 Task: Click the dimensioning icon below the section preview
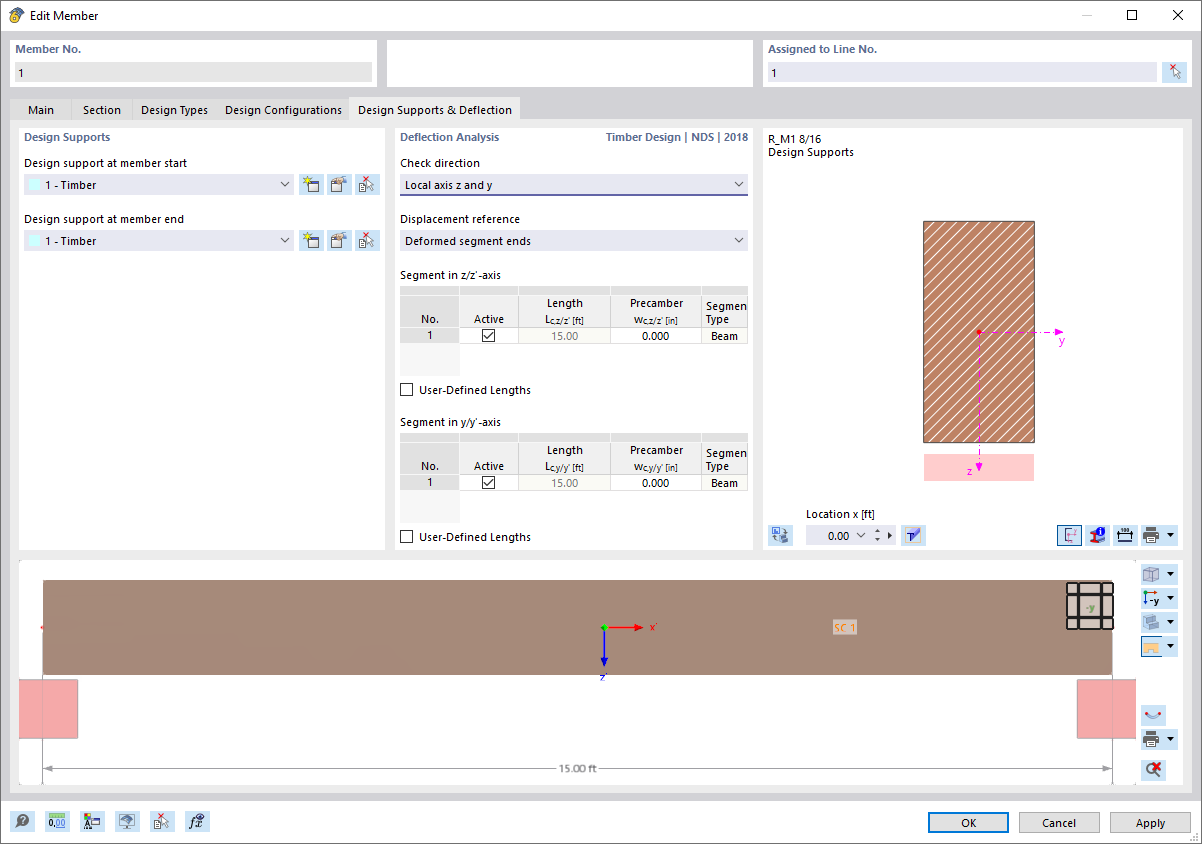1124,535
